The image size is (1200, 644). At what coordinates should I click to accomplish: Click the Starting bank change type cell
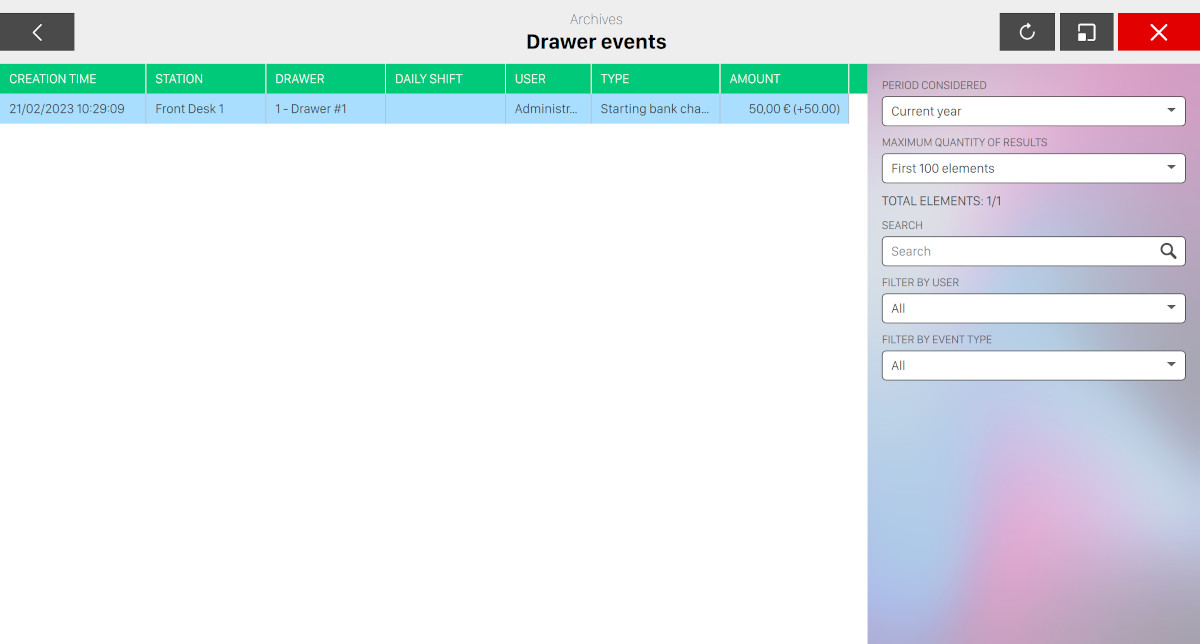[654, 109]
